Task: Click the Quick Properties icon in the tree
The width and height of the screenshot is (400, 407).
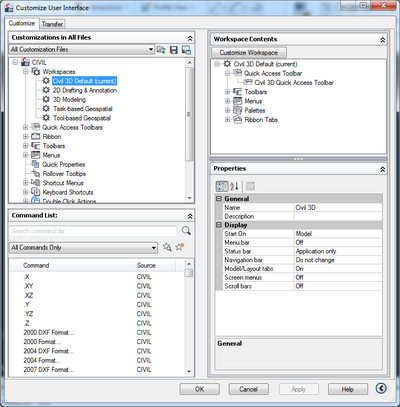Action: coord(35,164)
